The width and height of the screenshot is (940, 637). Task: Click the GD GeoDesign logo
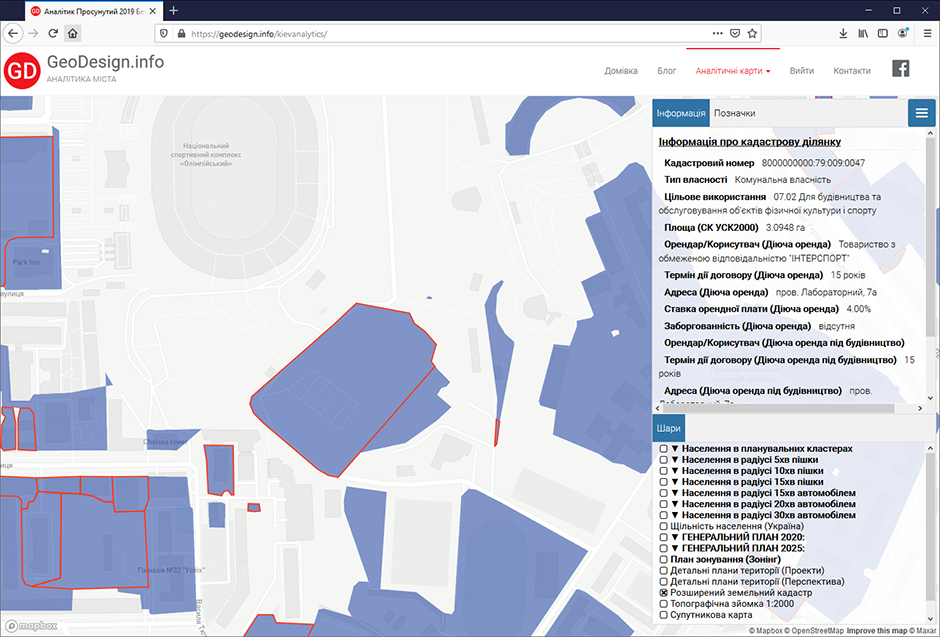(22, 70)
